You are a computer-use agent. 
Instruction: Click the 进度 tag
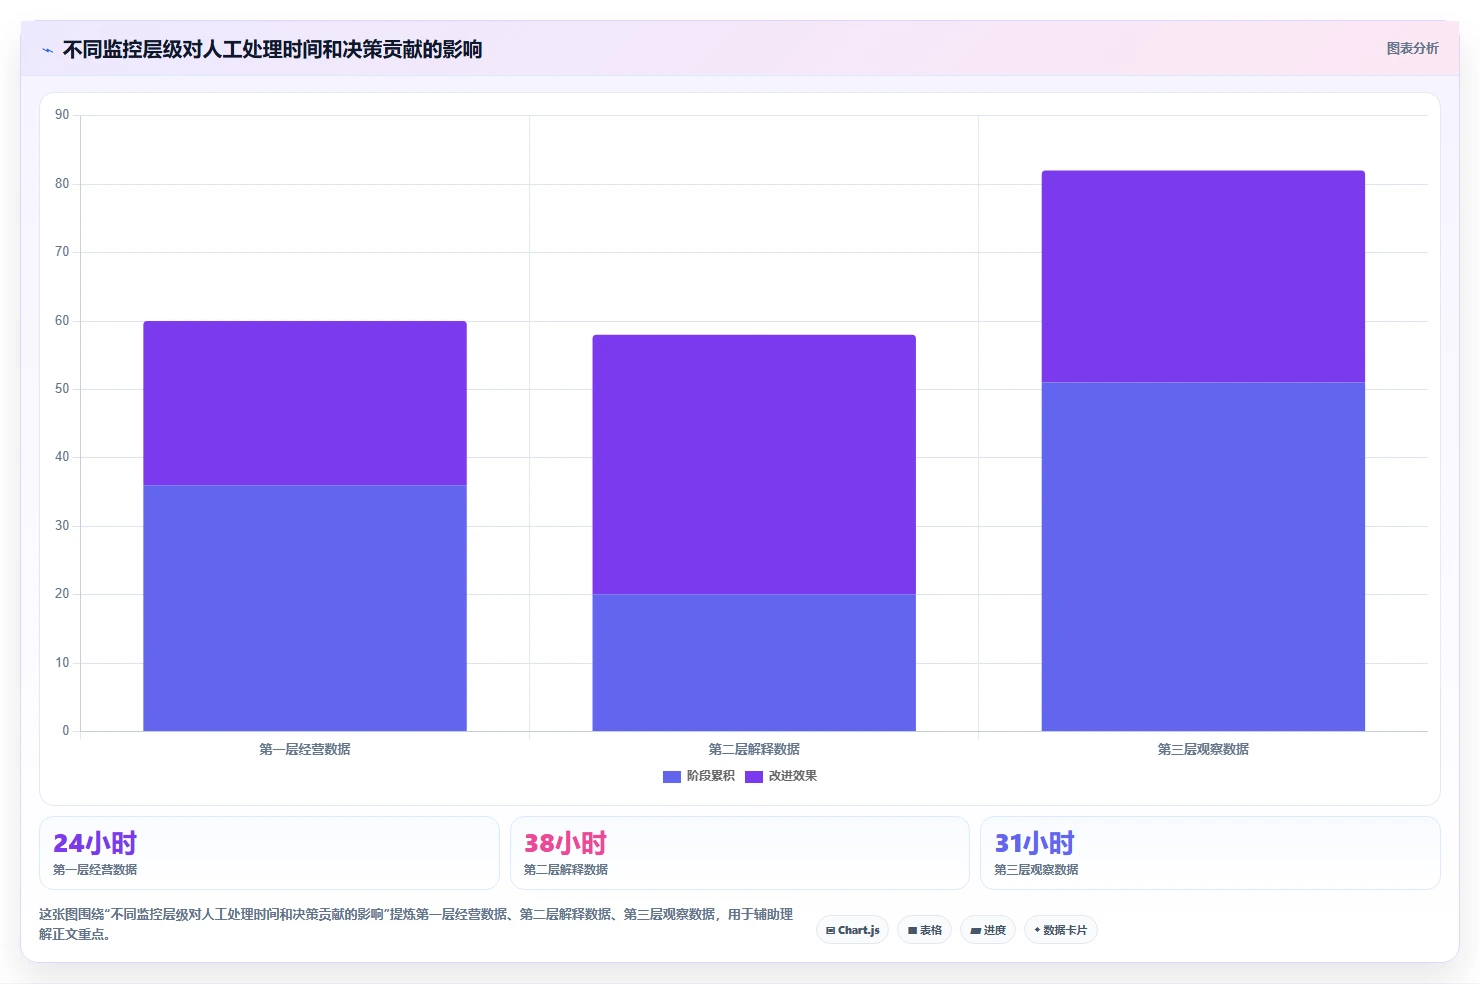click(x=988, y=930)
